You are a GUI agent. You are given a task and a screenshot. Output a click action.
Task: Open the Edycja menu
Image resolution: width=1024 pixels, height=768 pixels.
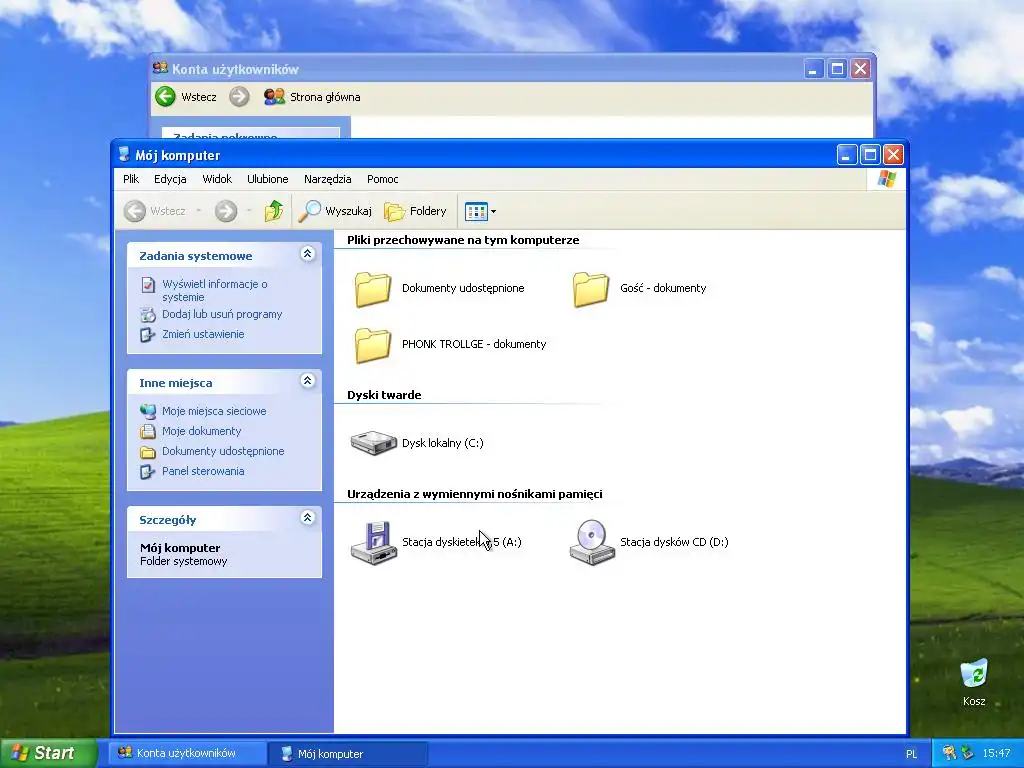click(x=170, y=179)
